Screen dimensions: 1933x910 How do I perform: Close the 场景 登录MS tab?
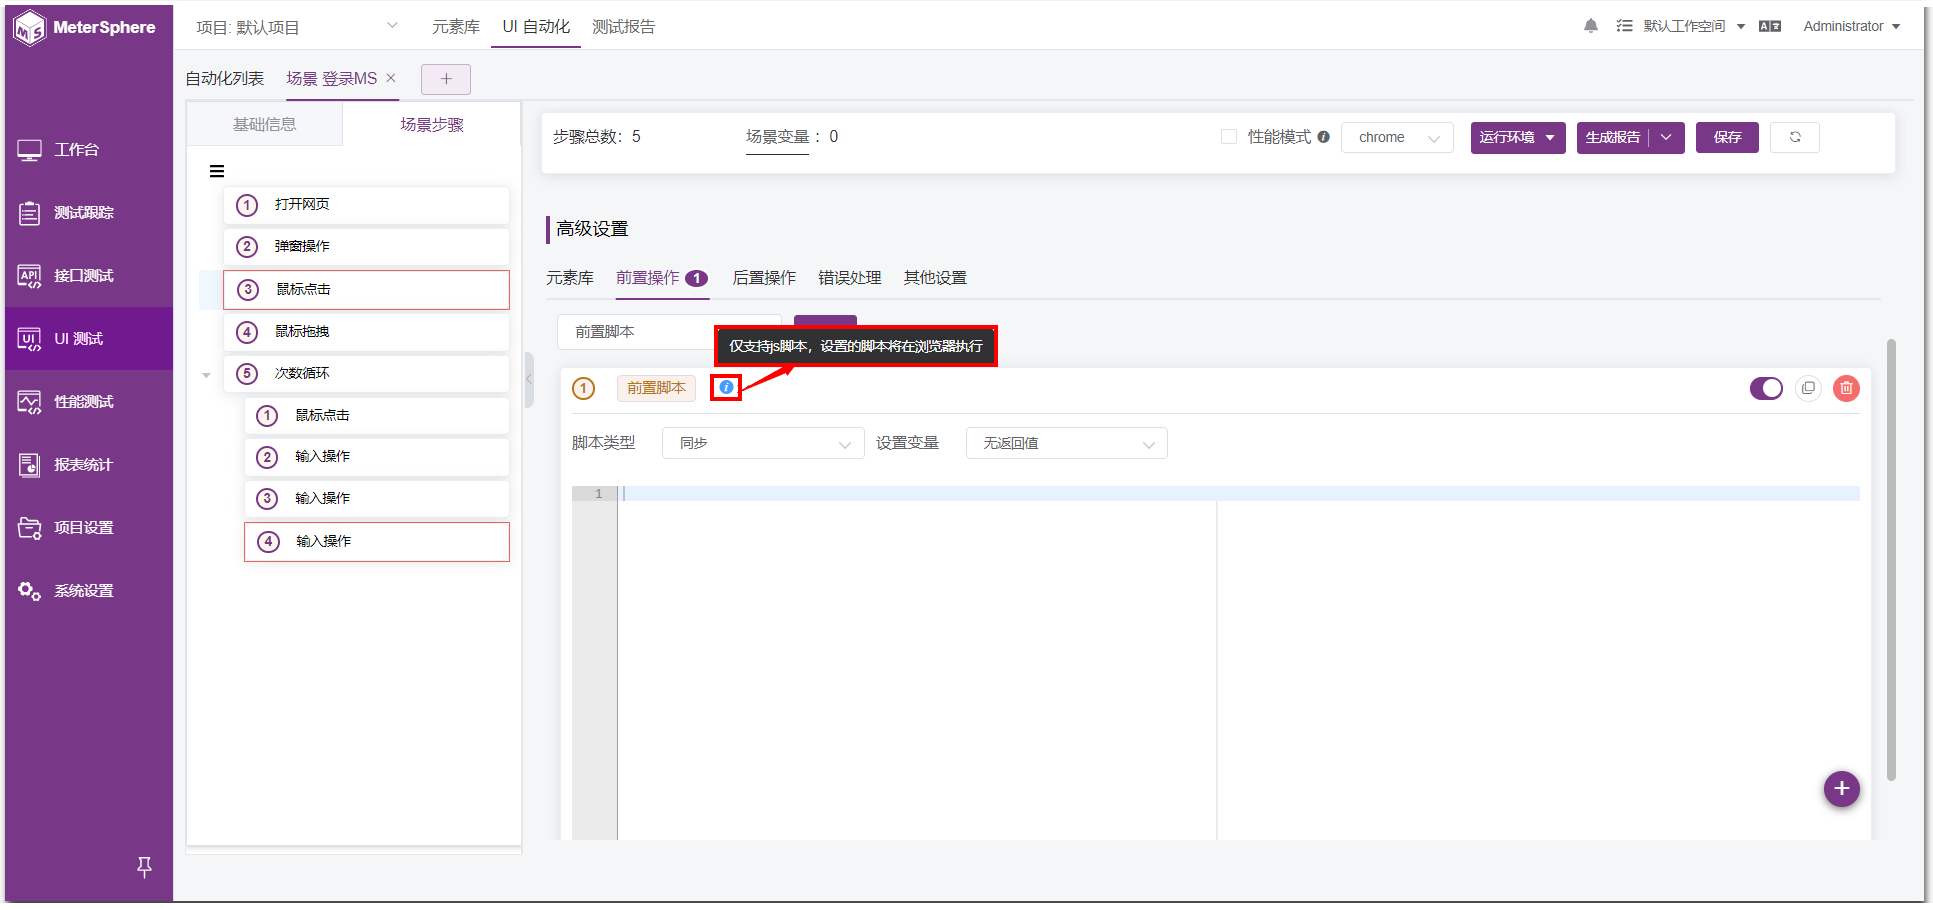391,78
